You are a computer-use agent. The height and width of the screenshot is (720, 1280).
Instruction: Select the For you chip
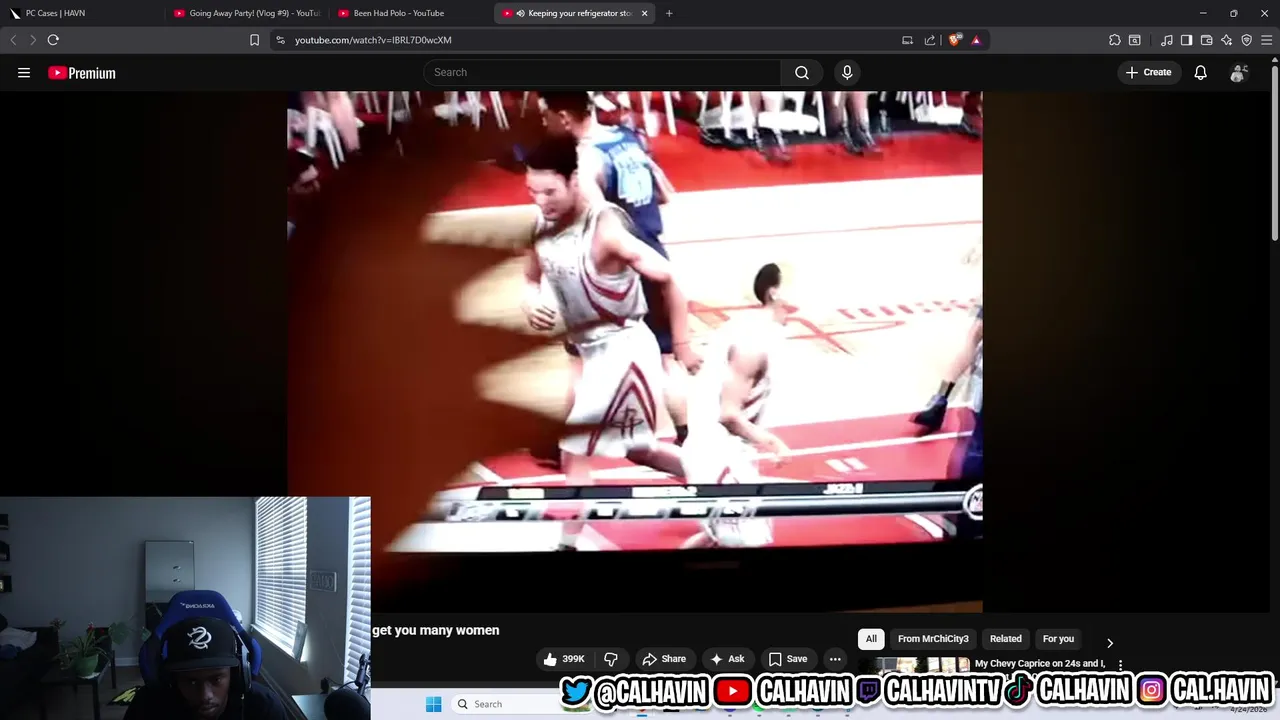(x=1058, y=639)
